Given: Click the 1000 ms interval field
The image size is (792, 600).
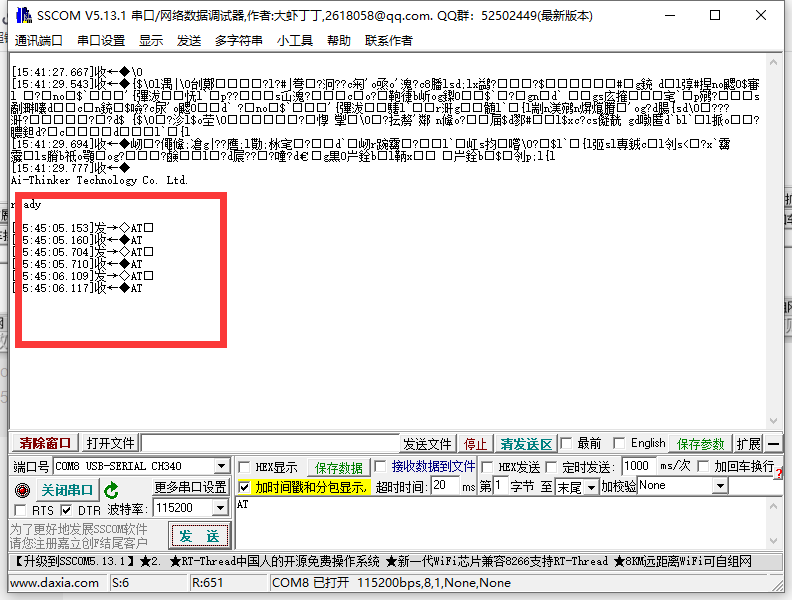Looking at the screenshot, I should coord(639,466).
